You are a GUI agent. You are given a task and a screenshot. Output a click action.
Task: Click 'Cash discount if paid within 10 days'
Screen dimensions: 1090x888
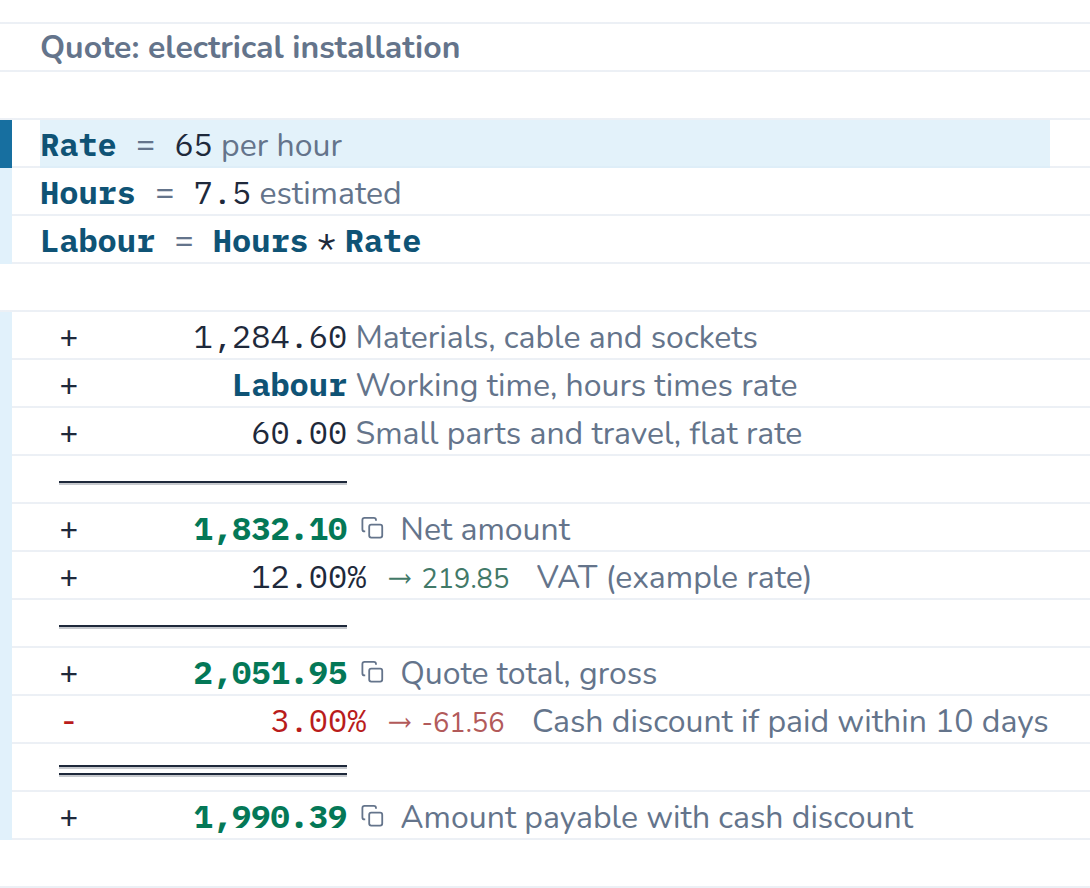(x=790, y=722)
